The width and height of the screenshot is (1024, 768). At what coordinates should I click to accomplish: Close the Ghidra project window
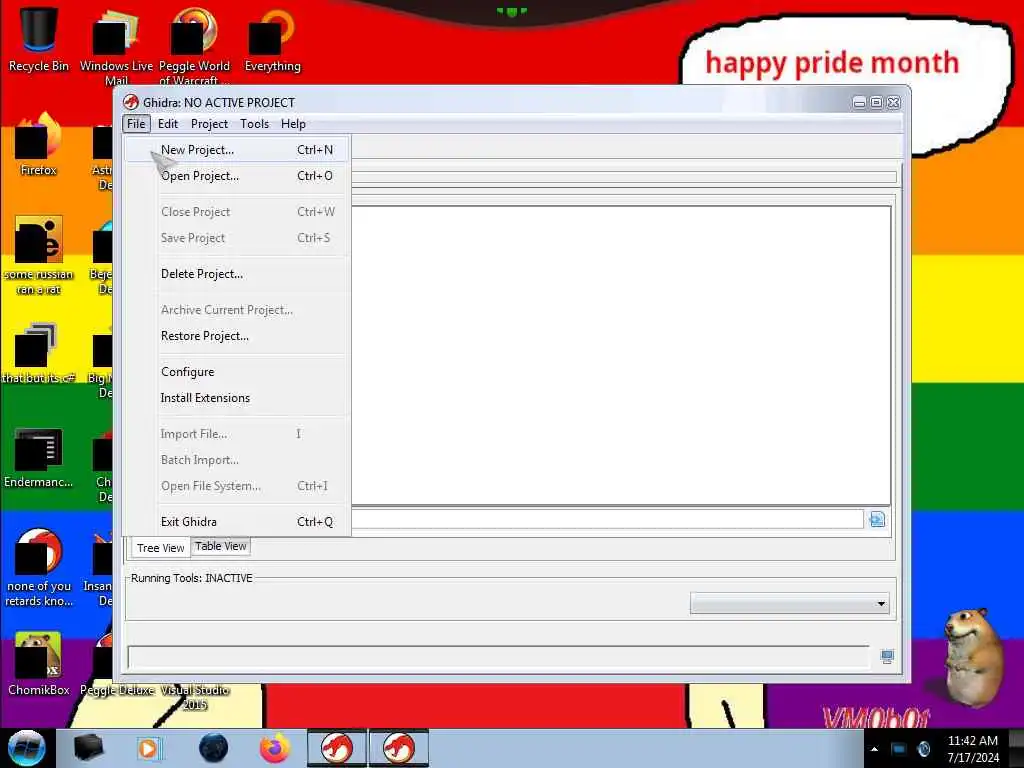pyautogui.click(x=893, y=103)
